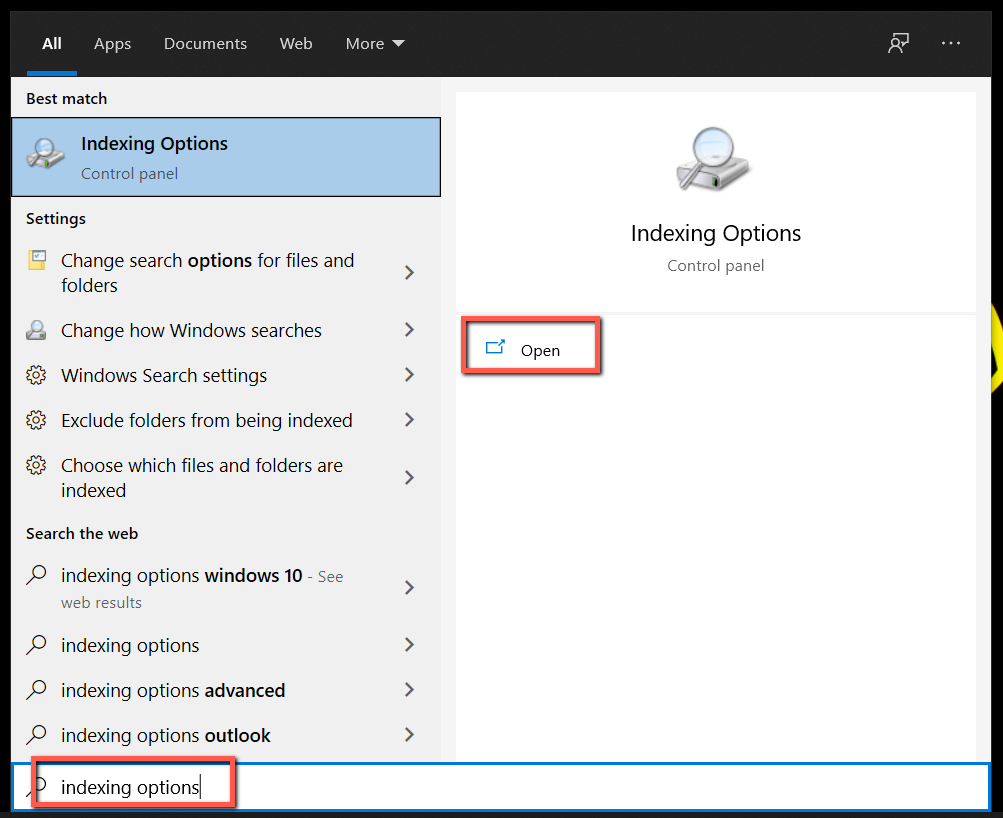The width and height of the screenshot is (1003, 818).
Task: Click the Best match section heading
Action: (x=67, y=98)
